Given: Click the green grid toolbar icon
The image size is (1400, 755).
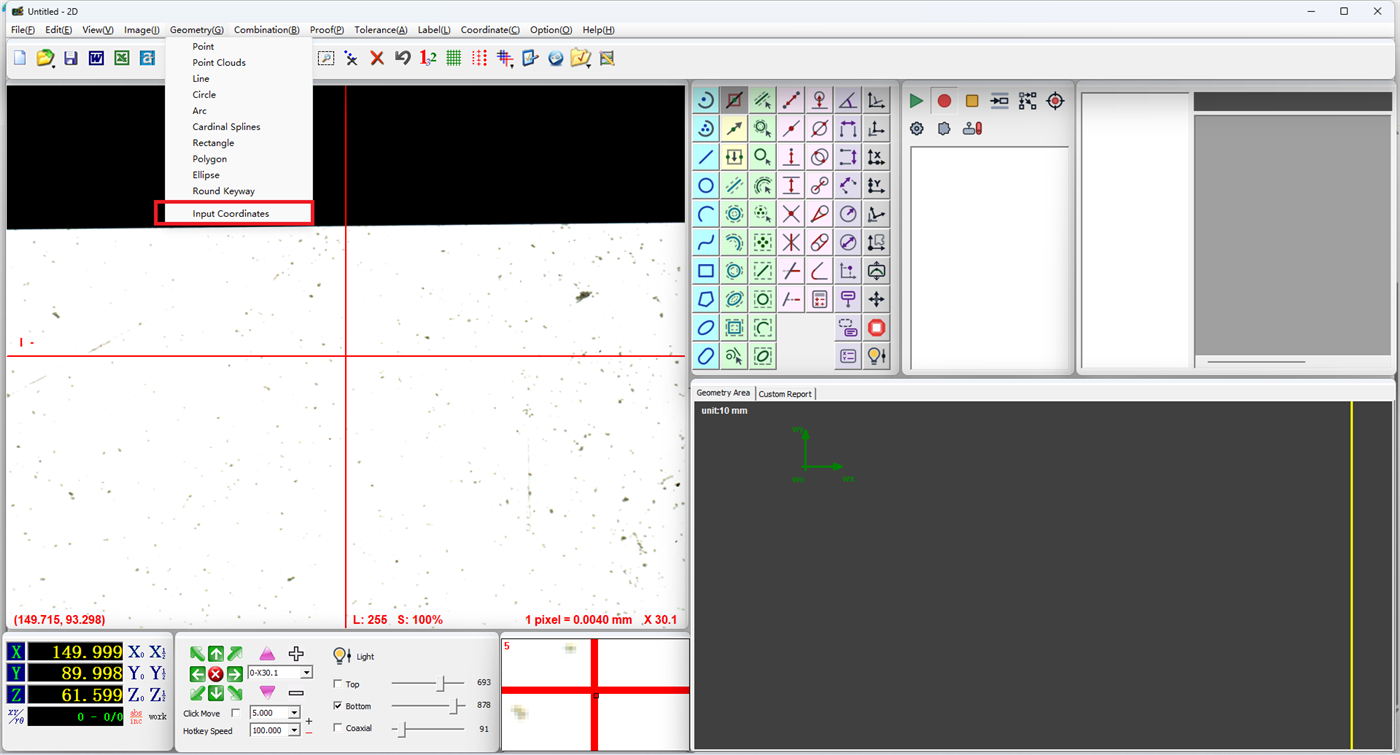Looking at the screenshot, I should [x=453, y=58].
